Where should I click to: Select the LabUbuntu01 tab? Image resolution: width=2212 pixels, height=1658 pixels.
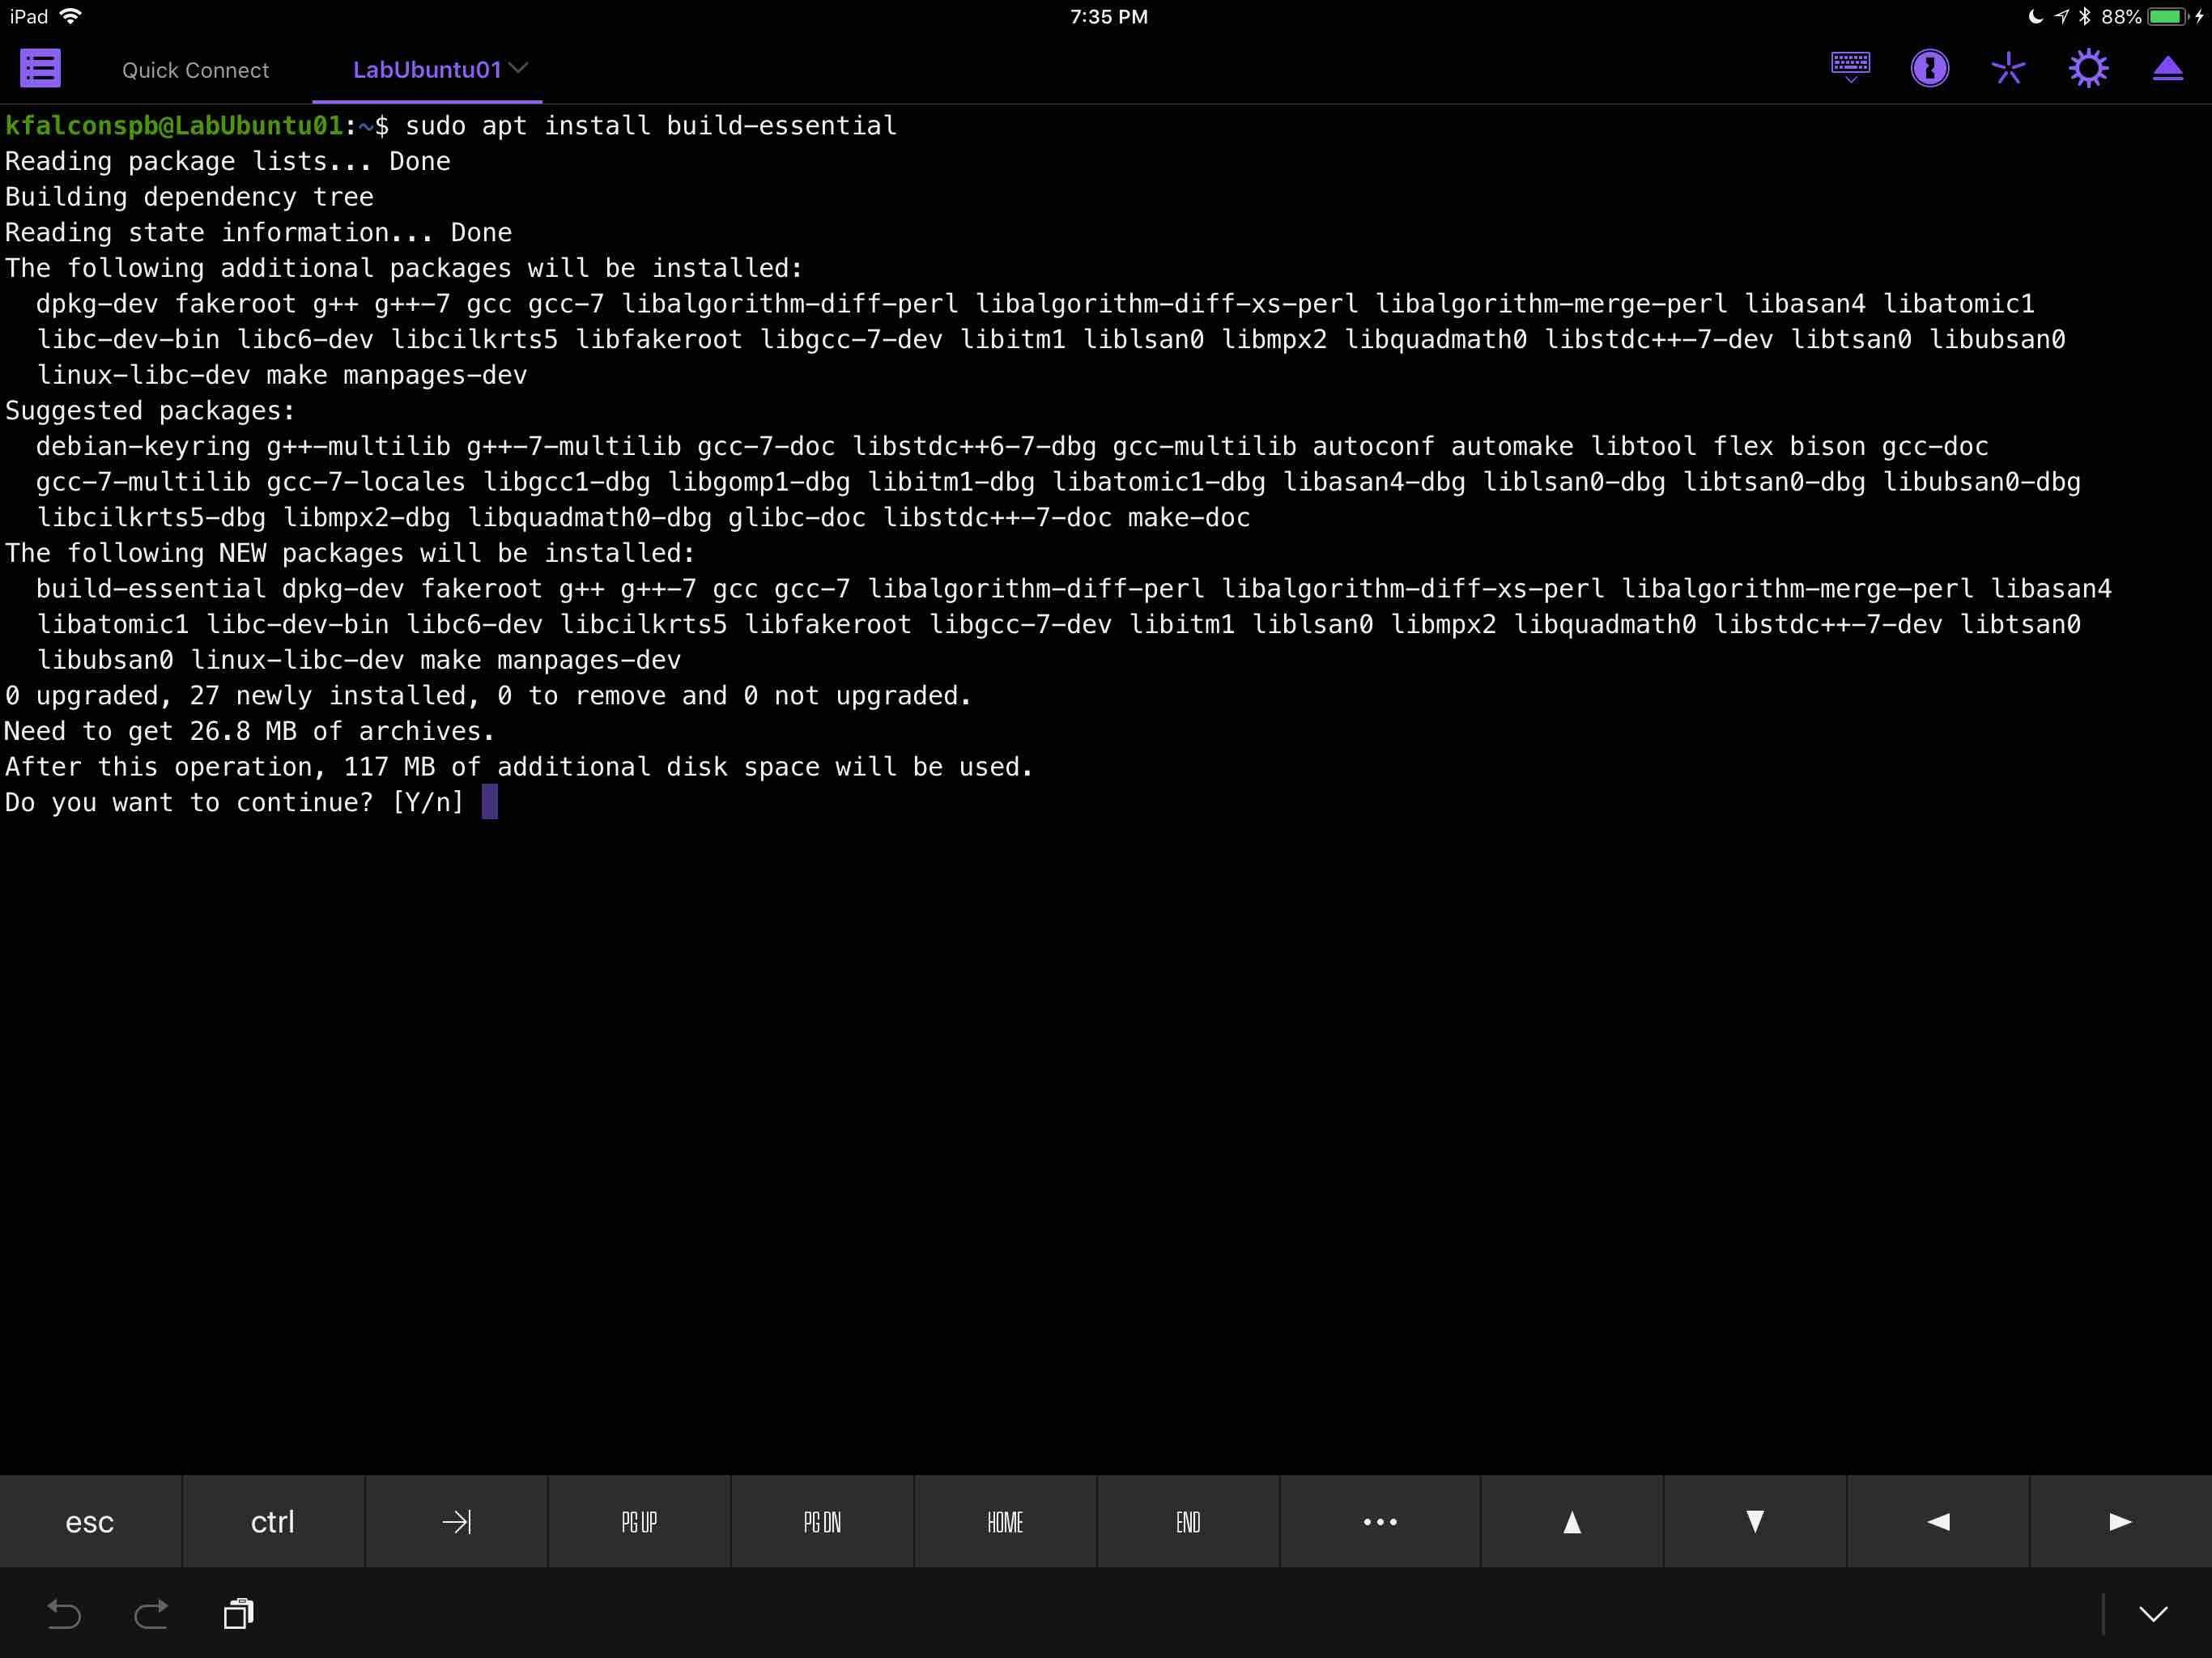point(427,70)
